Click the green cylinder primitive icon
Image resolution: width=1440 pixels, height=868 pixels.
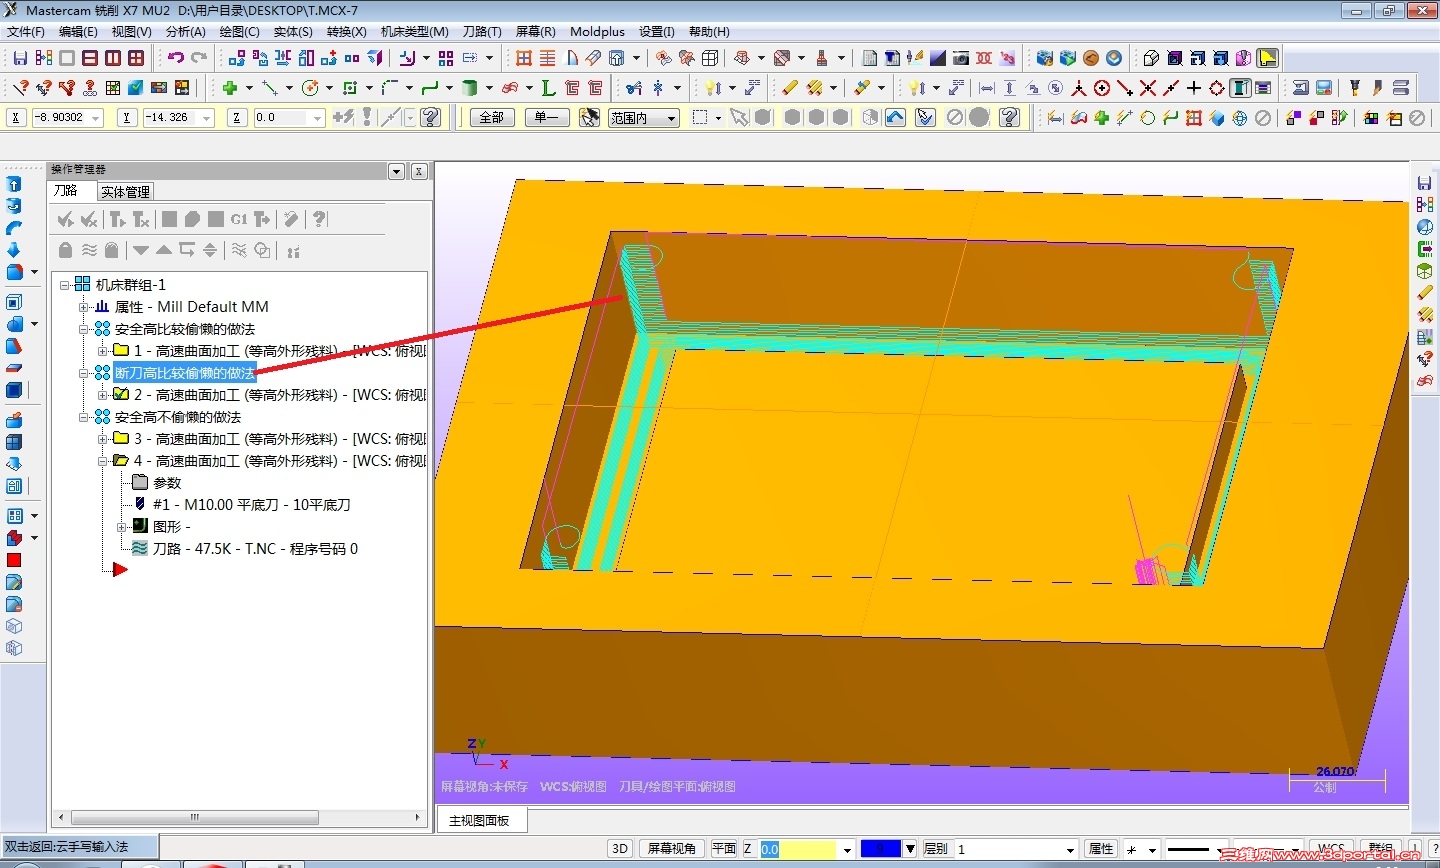pos(469,88)
